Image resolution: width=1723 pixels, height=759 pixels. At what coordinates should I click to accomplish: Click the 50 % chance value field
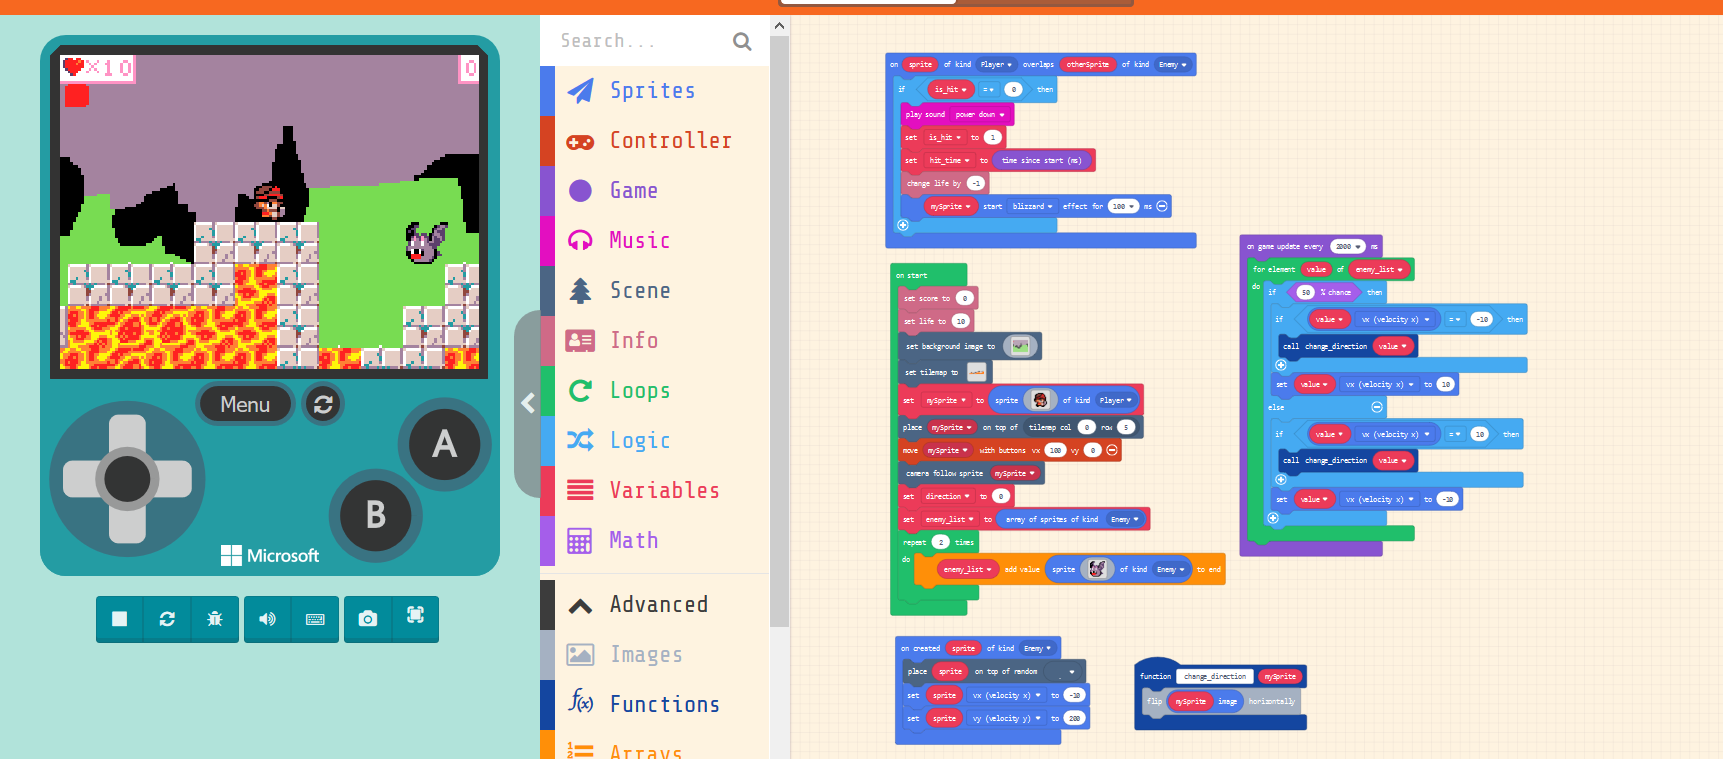(x=1305, y=292)
